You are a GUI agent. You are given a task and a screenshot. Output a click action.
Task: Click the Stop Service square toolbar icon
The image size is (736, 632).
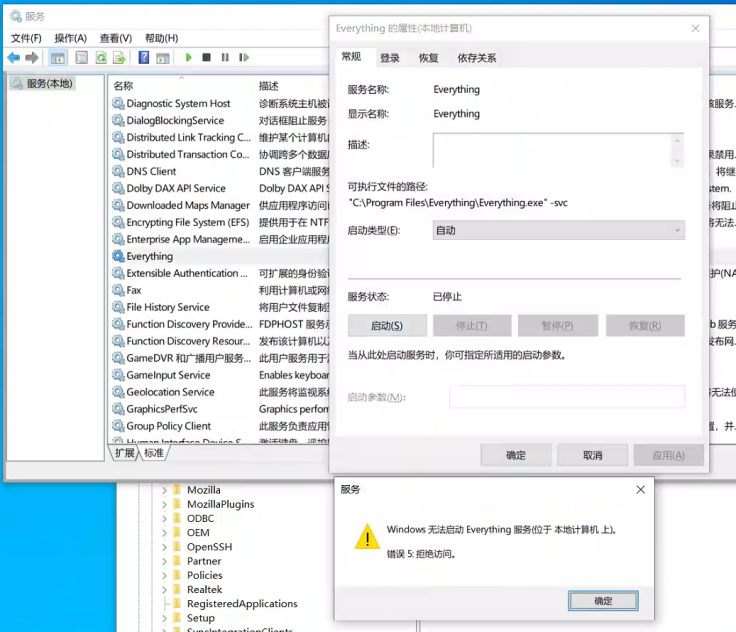click(206, 57)
